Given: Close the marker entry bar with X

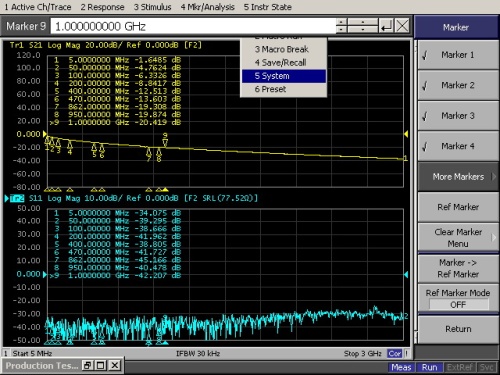Looking at the screenshot, I should pos(402,26).
